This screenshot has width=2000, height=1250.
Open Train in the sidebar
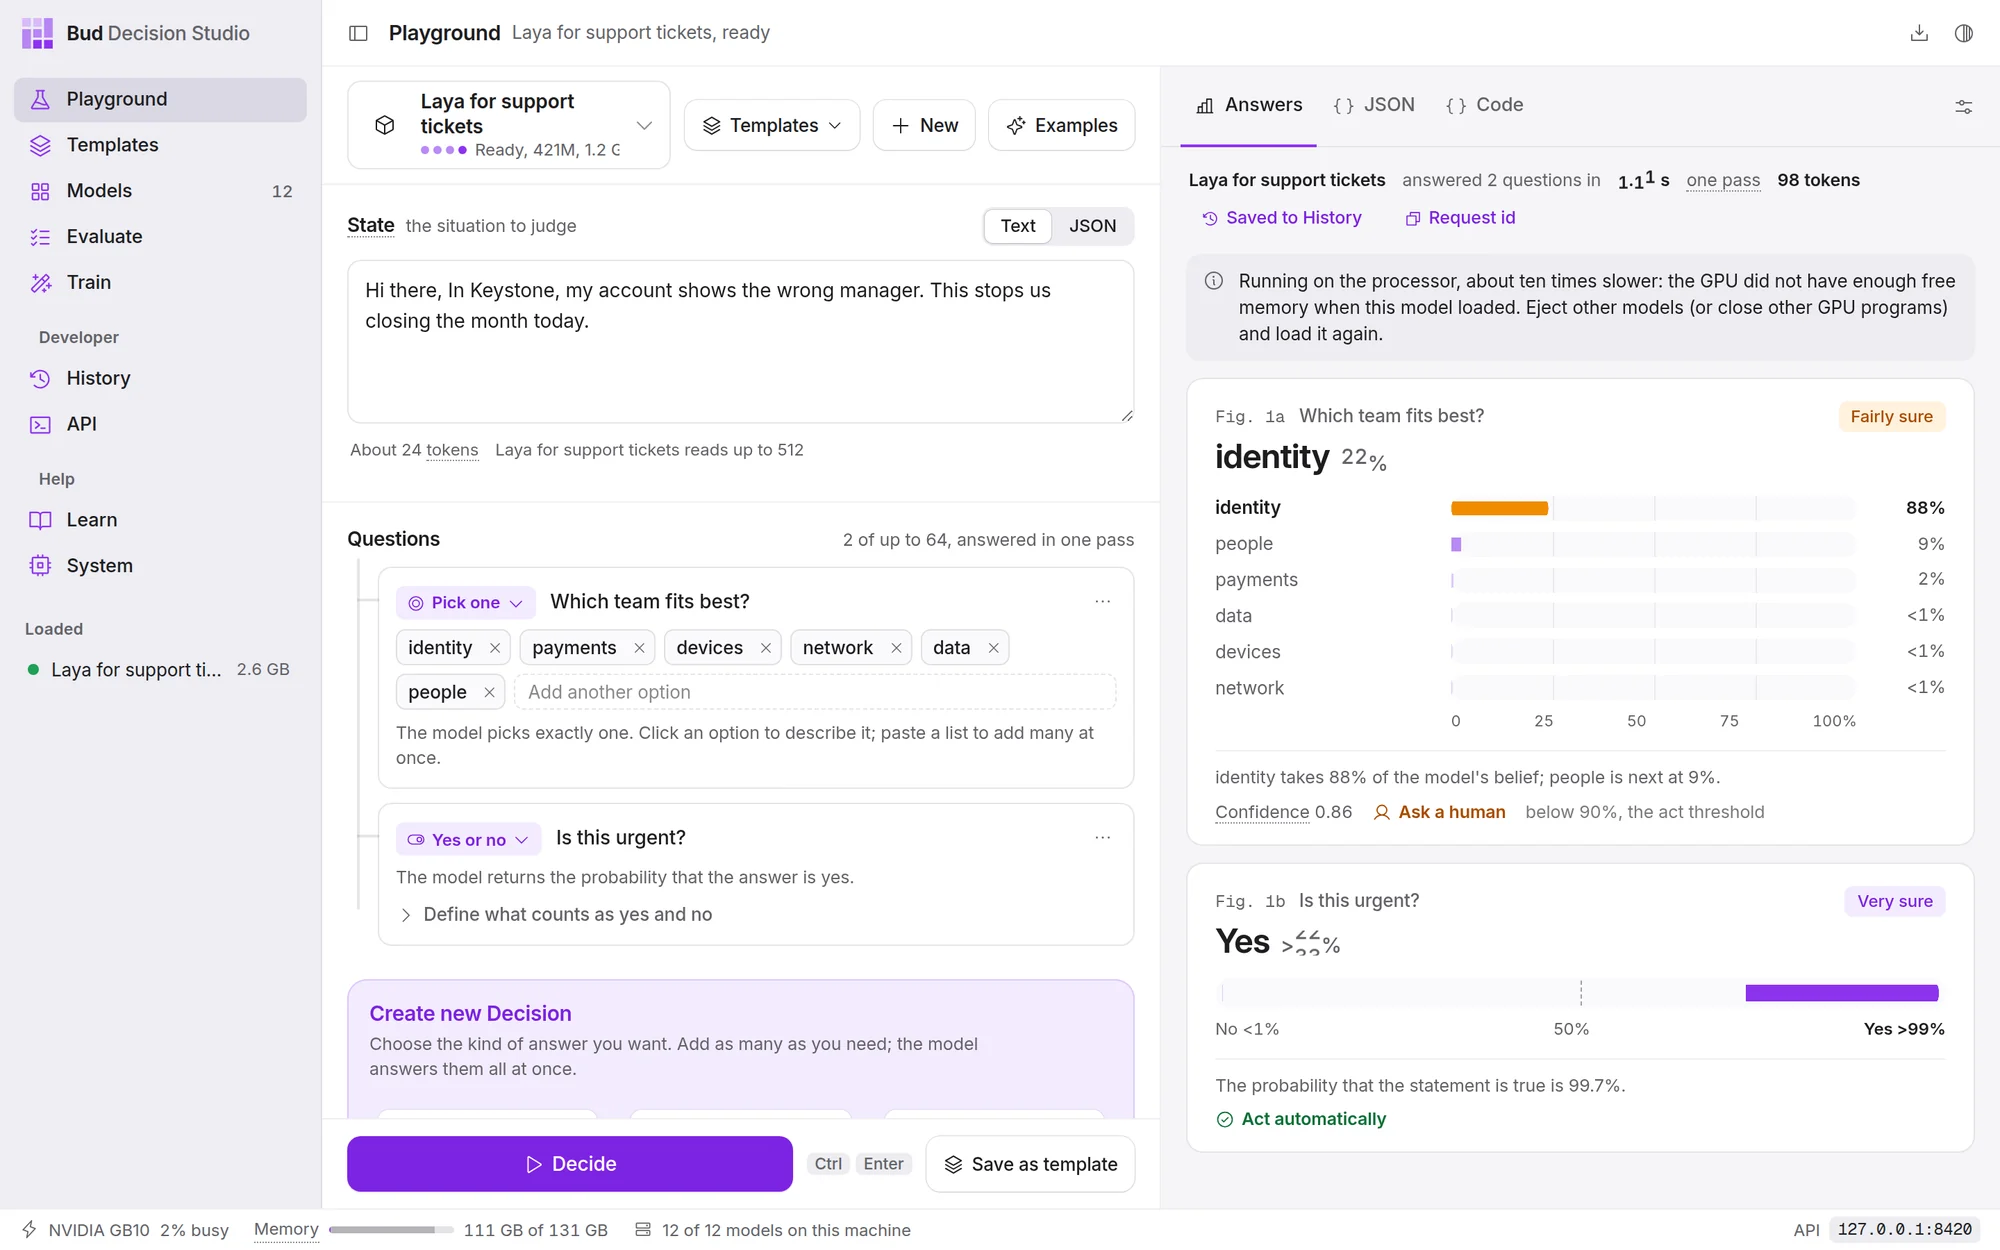(x=160, y=283)
